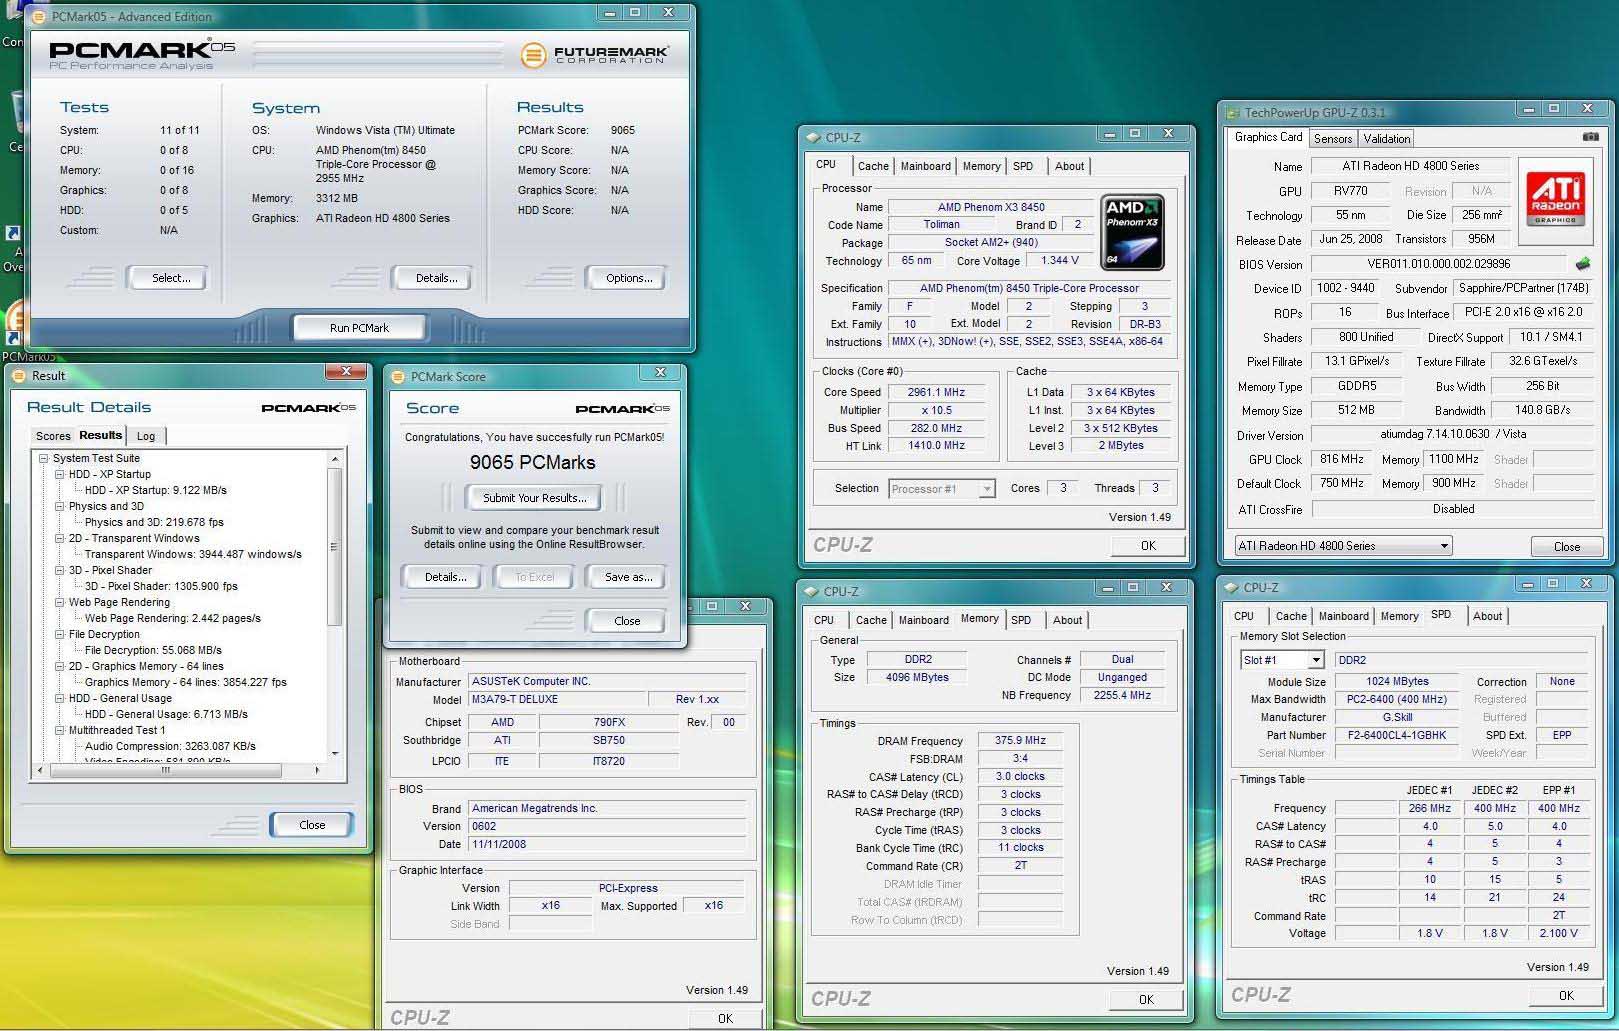
Task: Click the Select... button under Tests
Action: [170, 278]
